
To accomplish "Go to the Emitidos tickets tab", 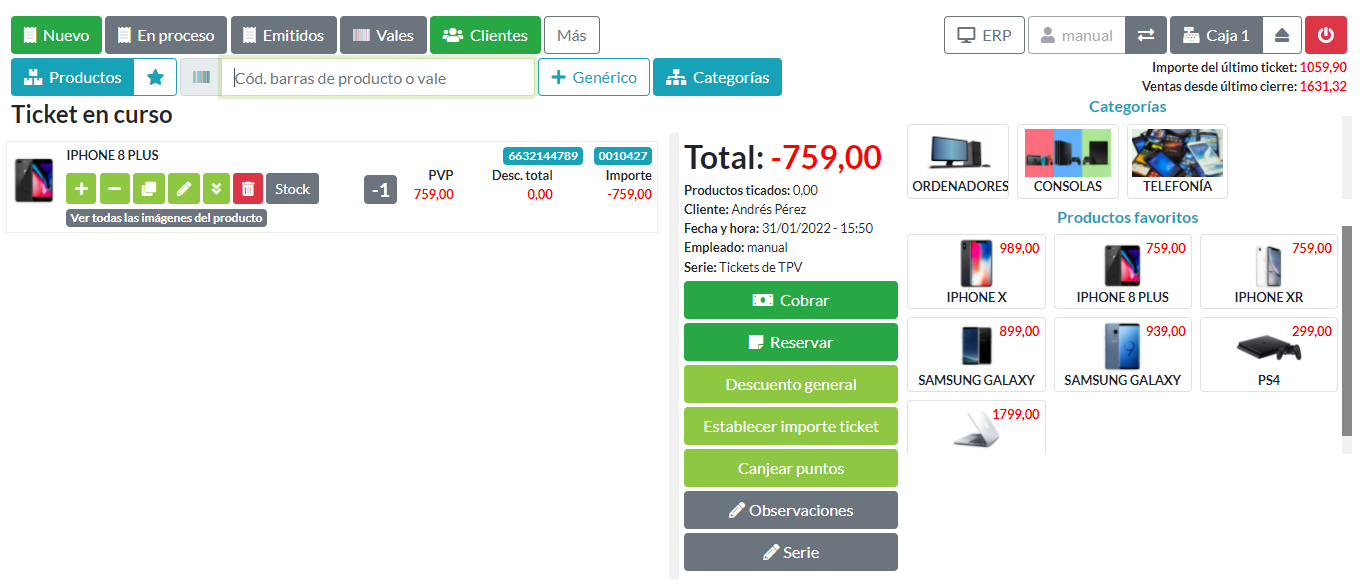I will 283,35.
